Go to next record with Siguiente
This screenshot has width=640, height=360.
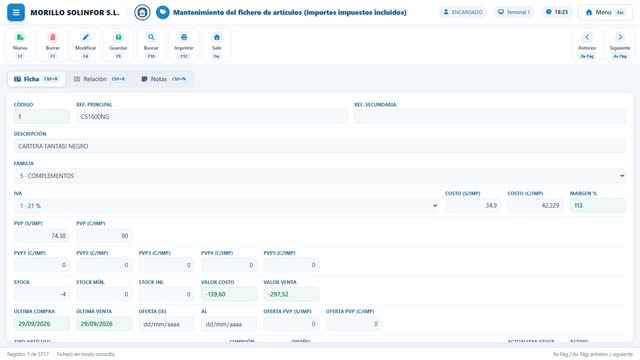click(620, 46)
